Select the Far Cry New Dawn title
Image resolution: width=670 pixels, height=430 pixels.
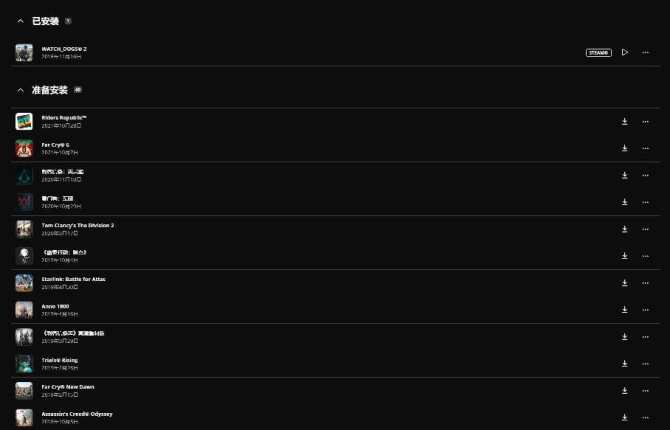click(68, 387)
